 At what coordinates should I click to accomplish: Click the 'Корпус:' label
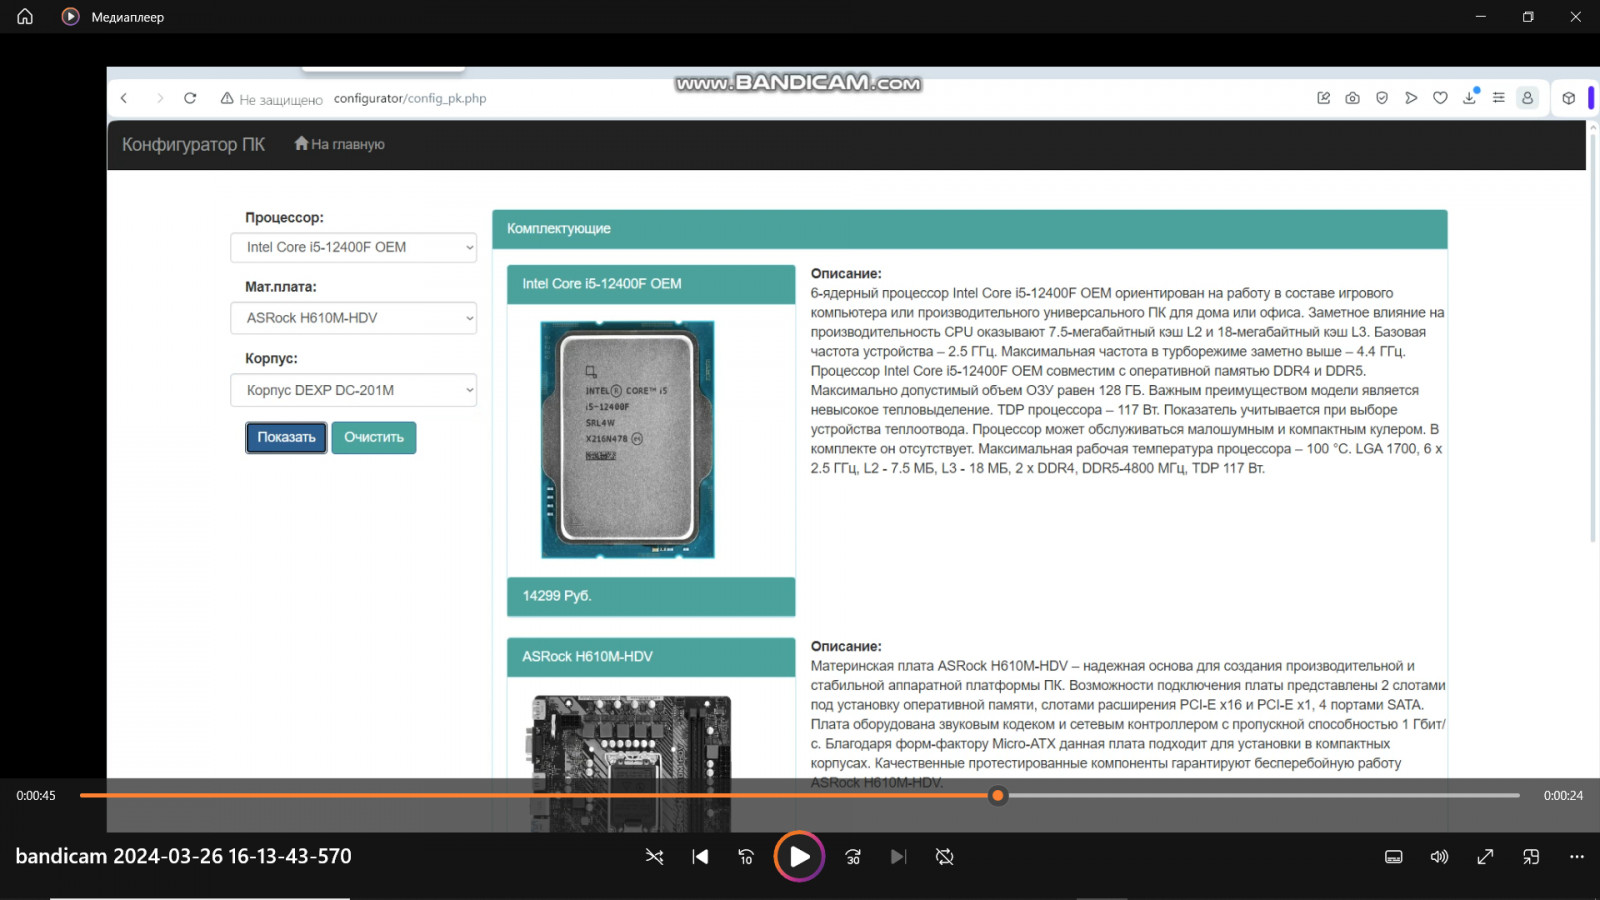point(271,358)
